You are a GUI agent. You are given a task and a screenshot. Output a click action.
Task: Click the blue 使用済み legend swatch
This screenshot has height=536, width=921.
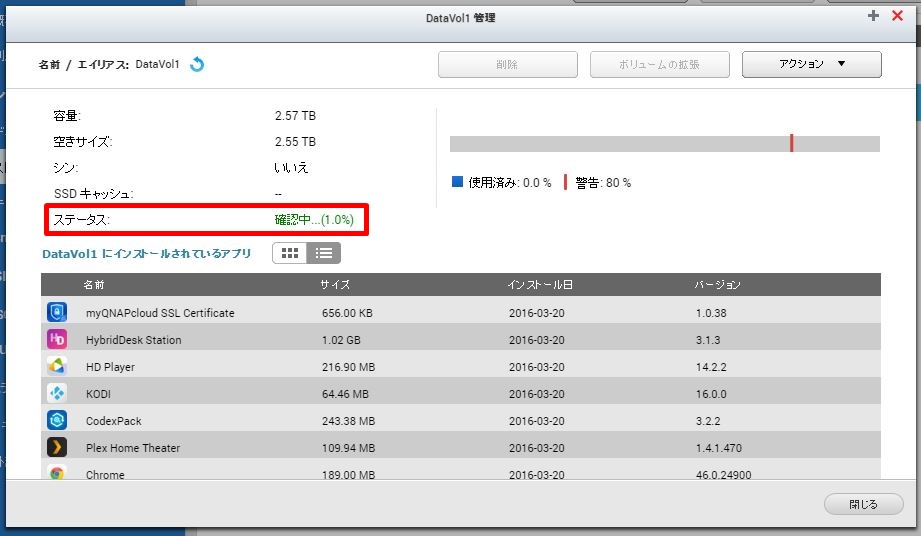(x=458, y=181)
